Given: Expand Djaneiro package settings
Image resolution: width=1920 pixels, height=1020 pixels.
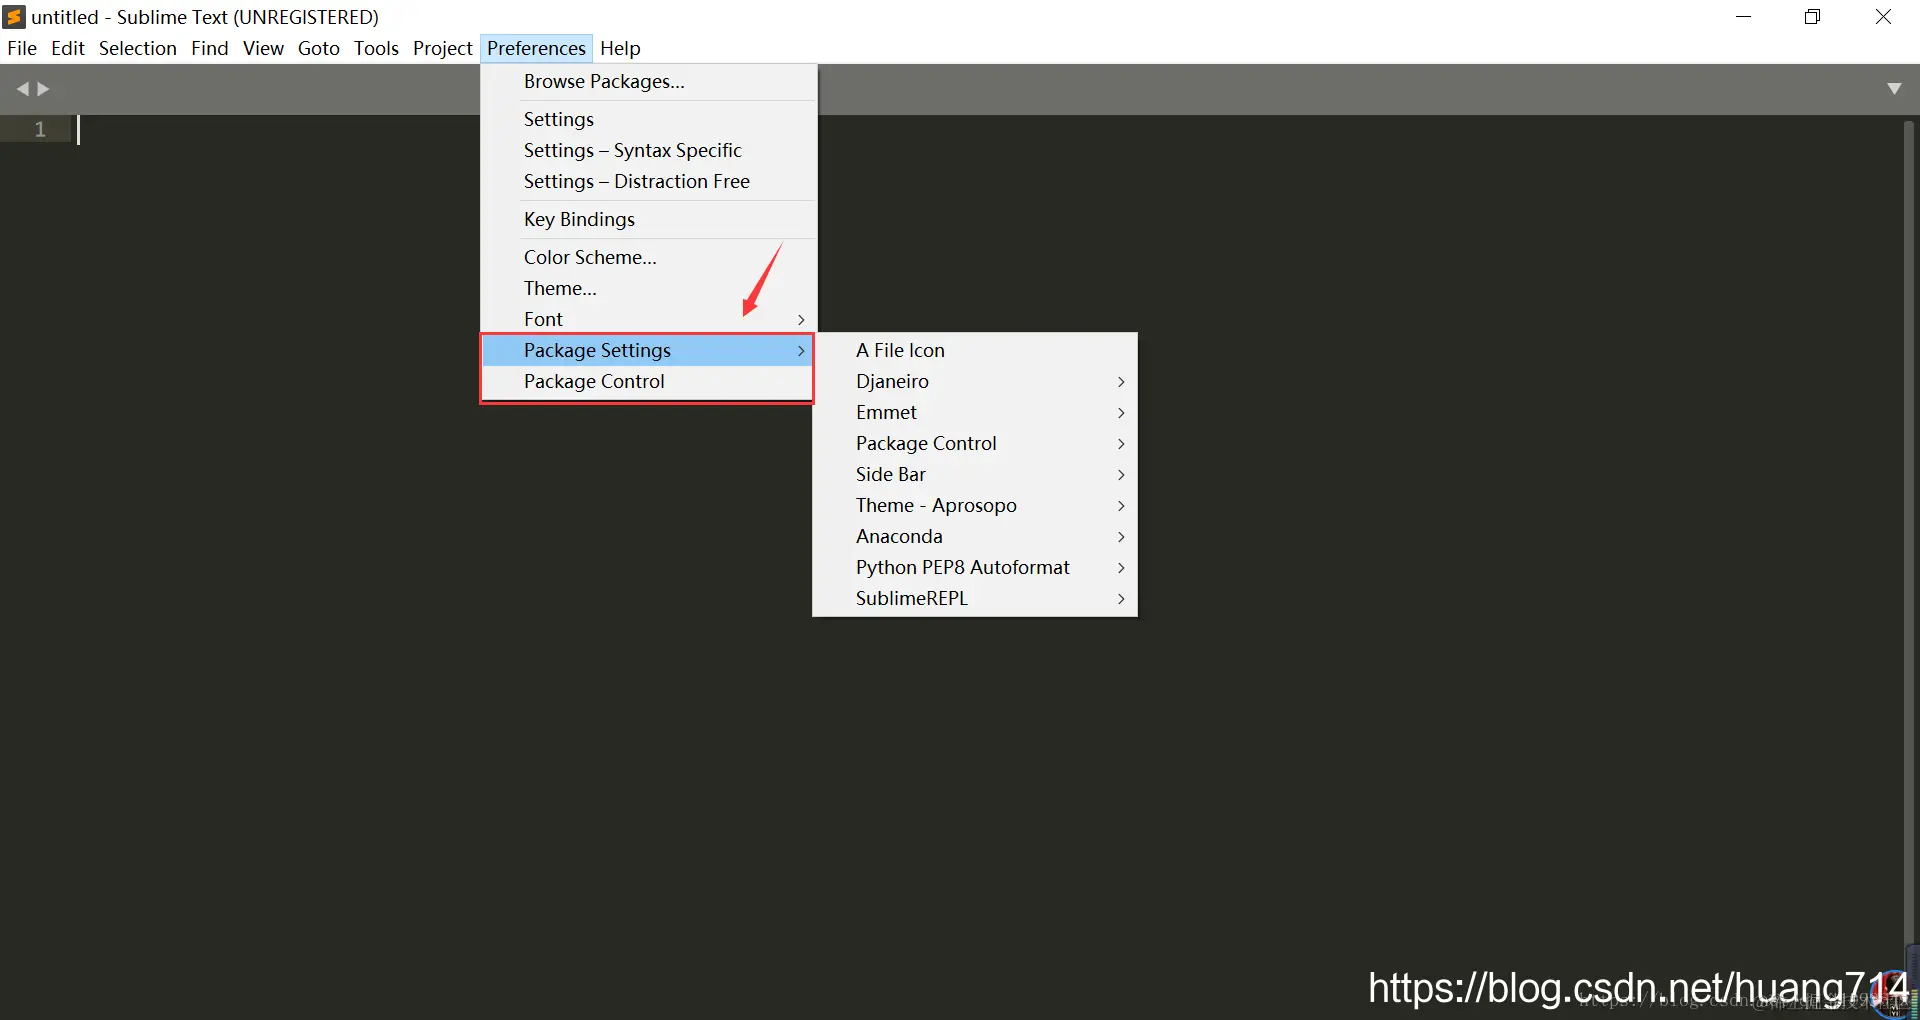Looking at the screenshot, I should coord(975,381).
